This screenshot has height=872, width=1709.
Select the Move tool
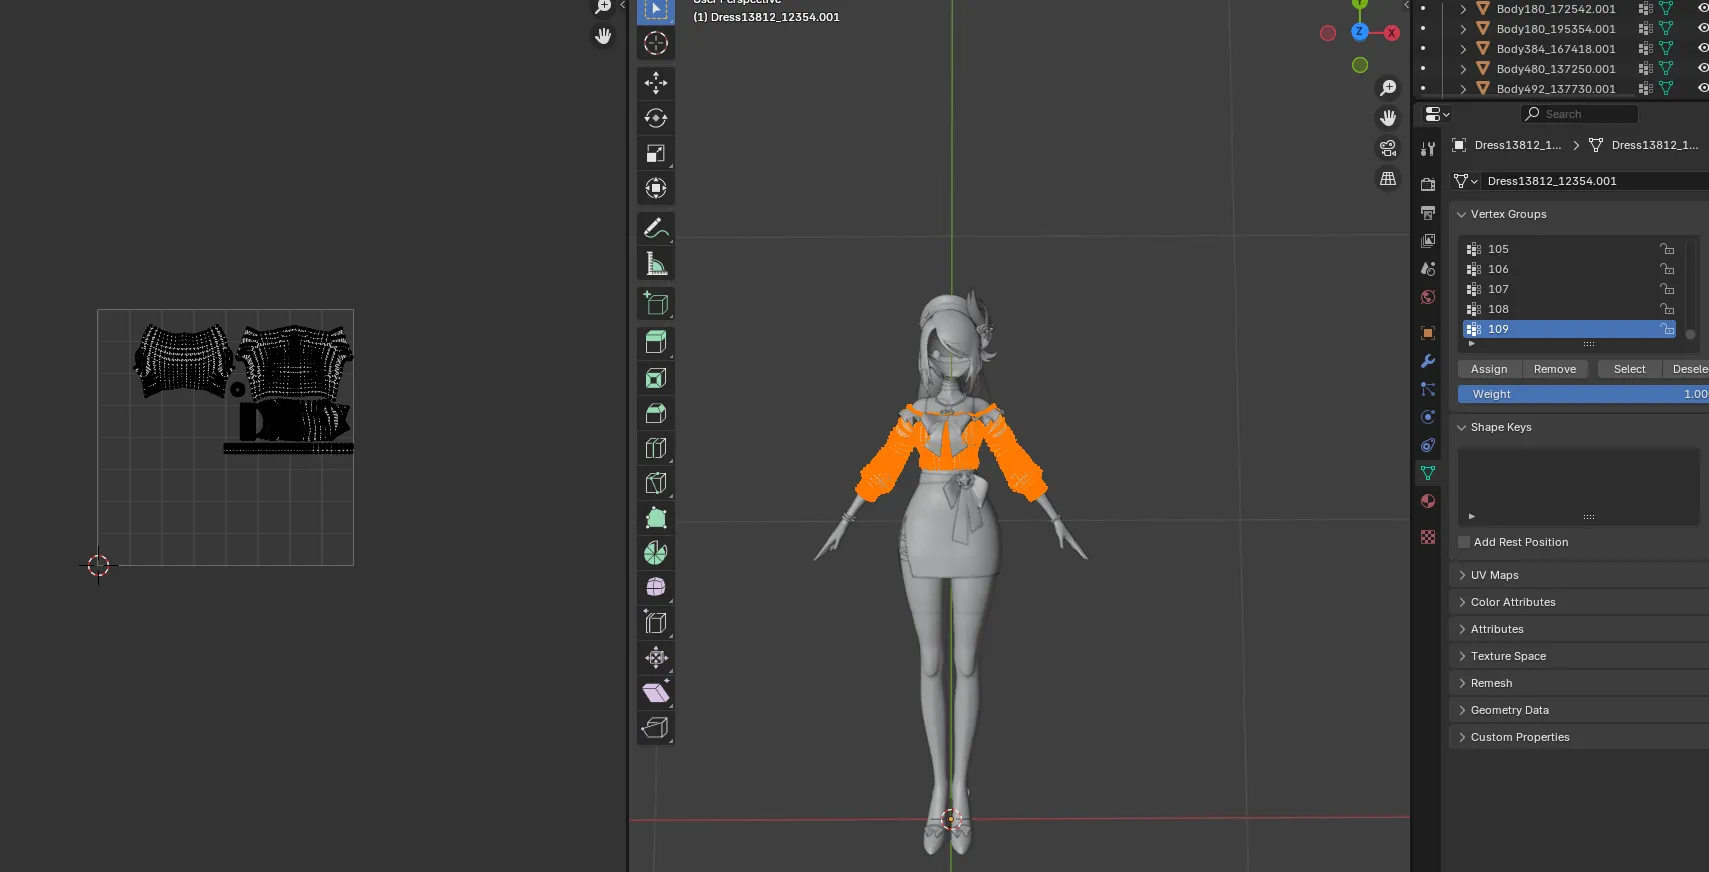(656, 83)
